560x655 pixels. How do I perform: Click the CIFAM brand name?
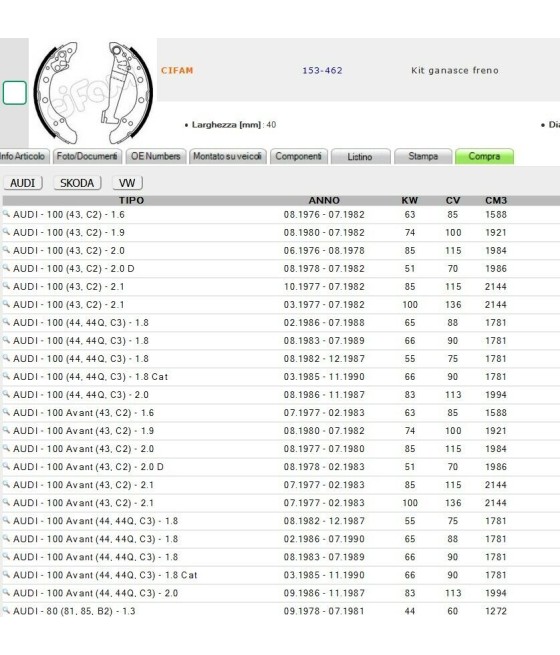point(177,70)
